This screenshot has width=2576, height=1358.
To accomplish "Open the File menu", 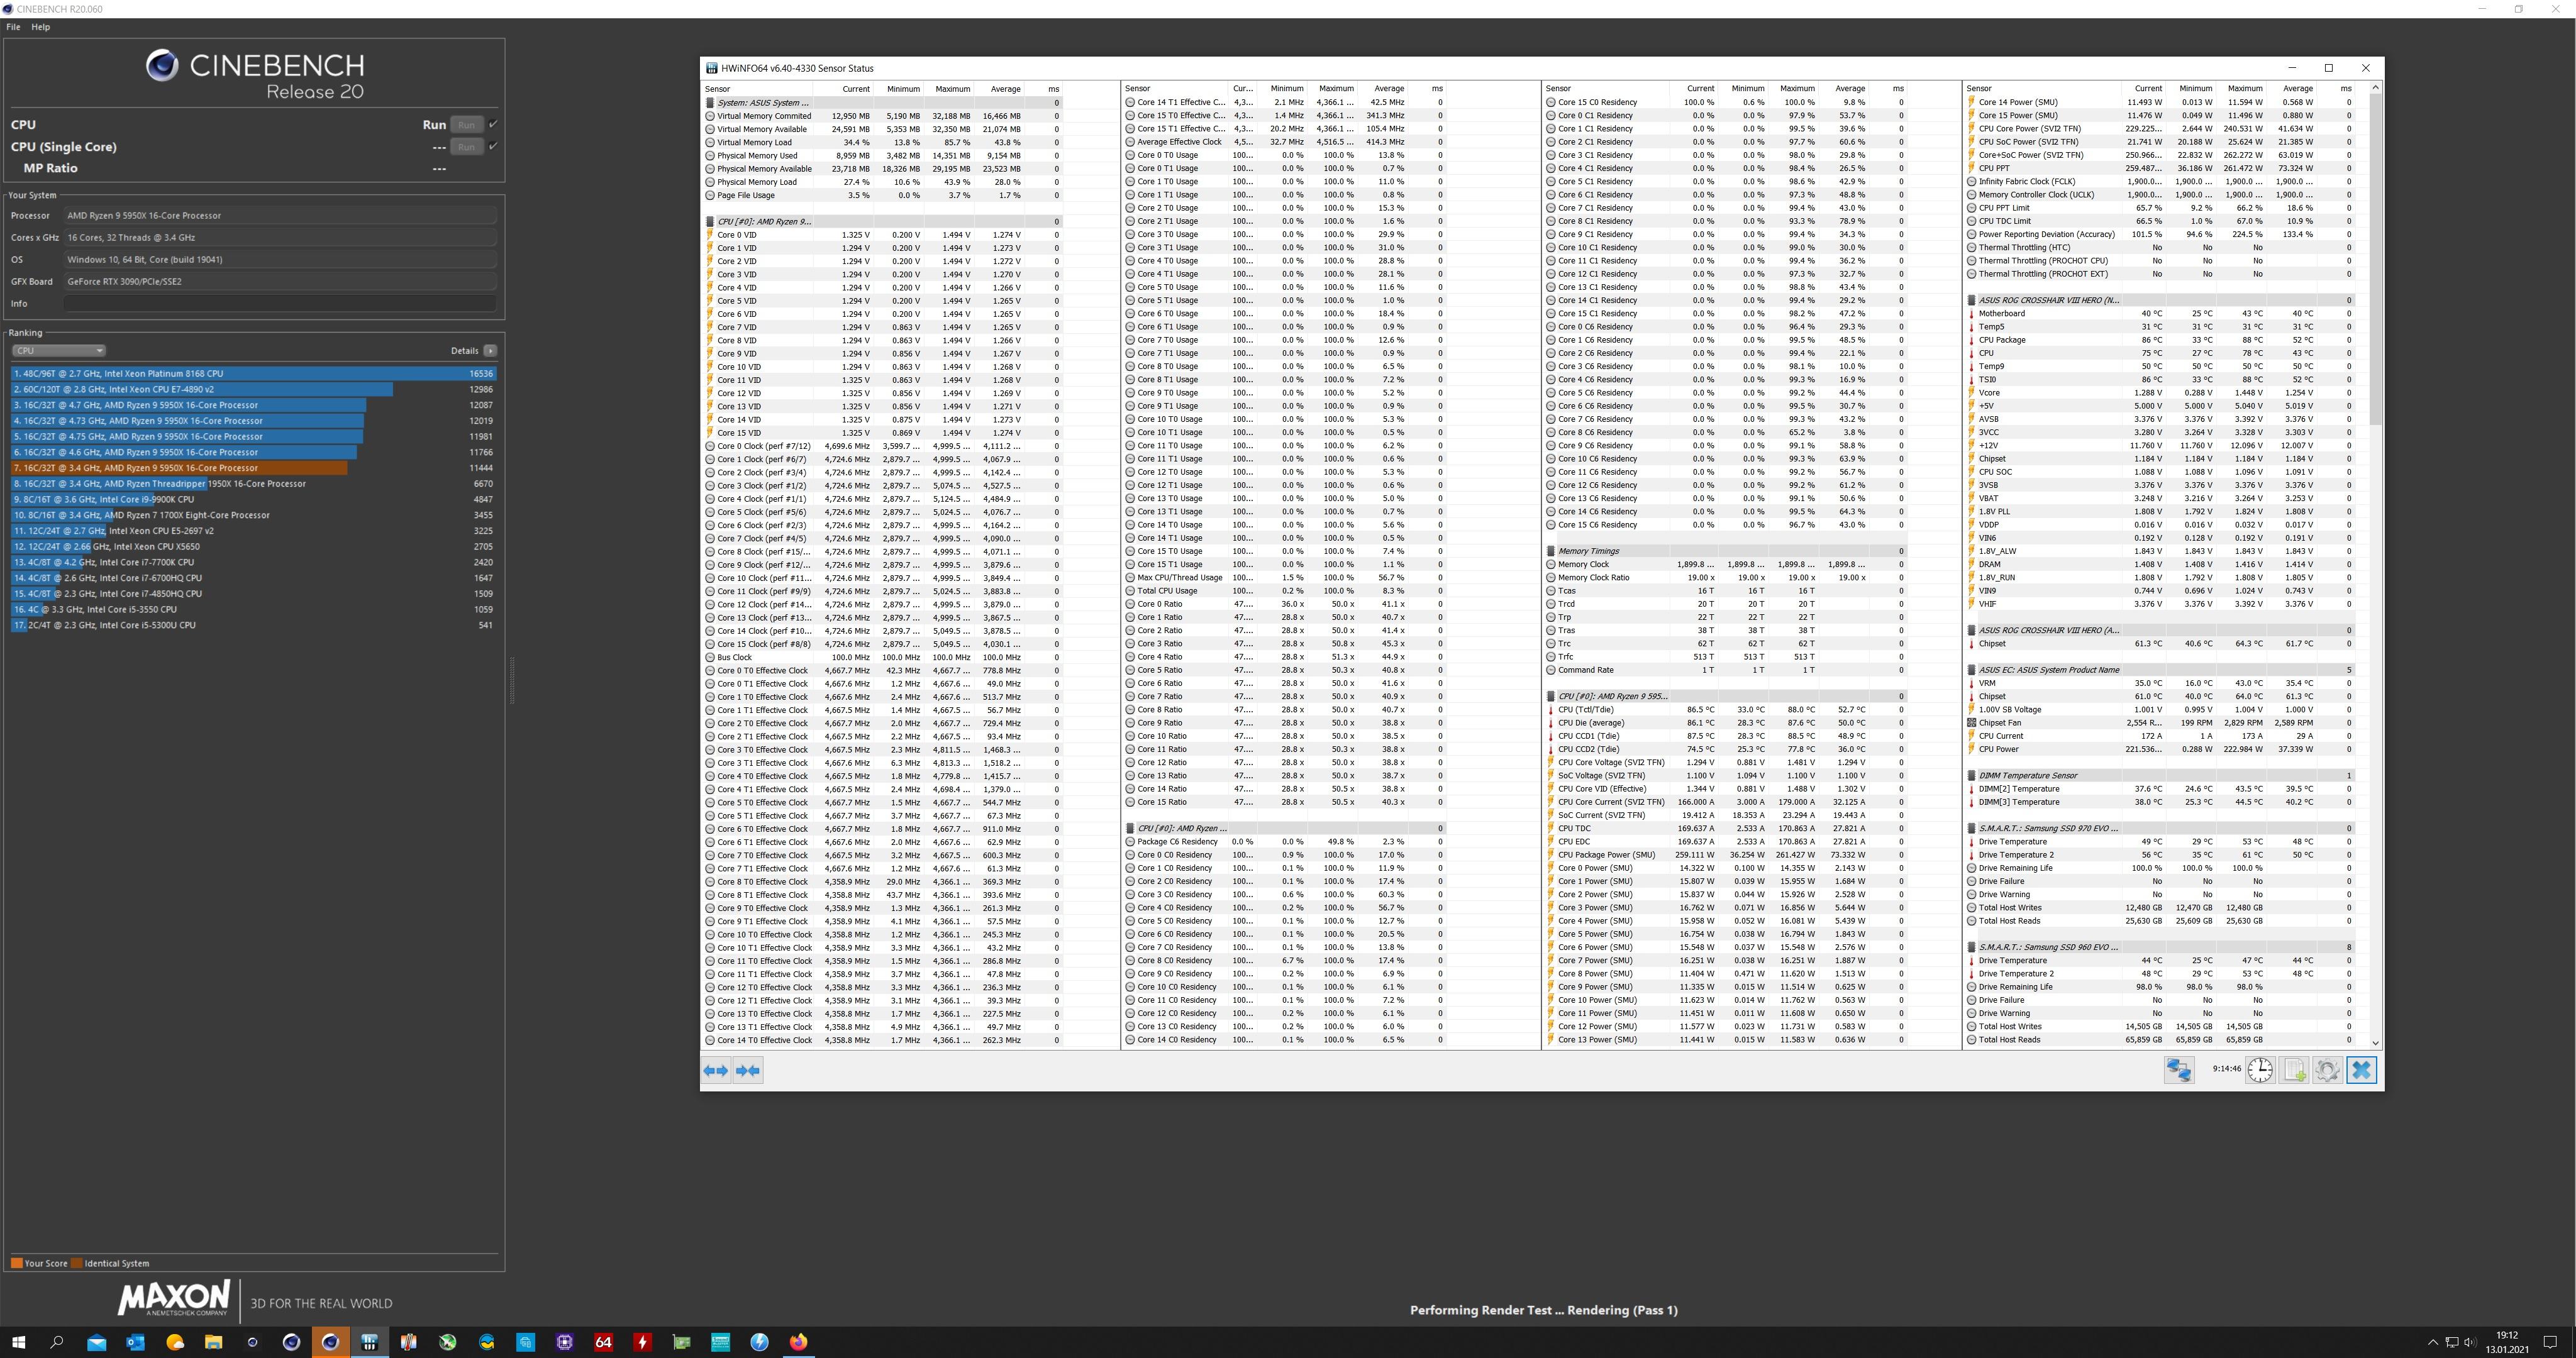I will [13, 27].
